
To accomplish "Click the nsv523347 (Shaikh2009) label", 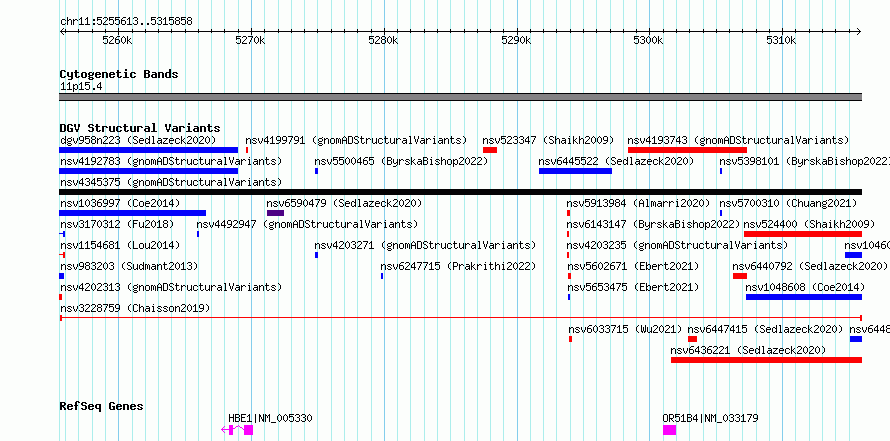I will click(x=548, y=140).
